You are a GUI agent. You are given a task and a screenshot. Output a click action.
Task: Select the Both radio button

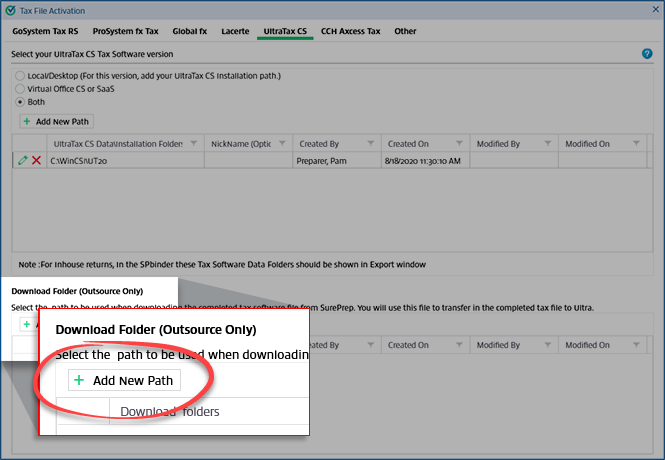[x=20, y=102]
